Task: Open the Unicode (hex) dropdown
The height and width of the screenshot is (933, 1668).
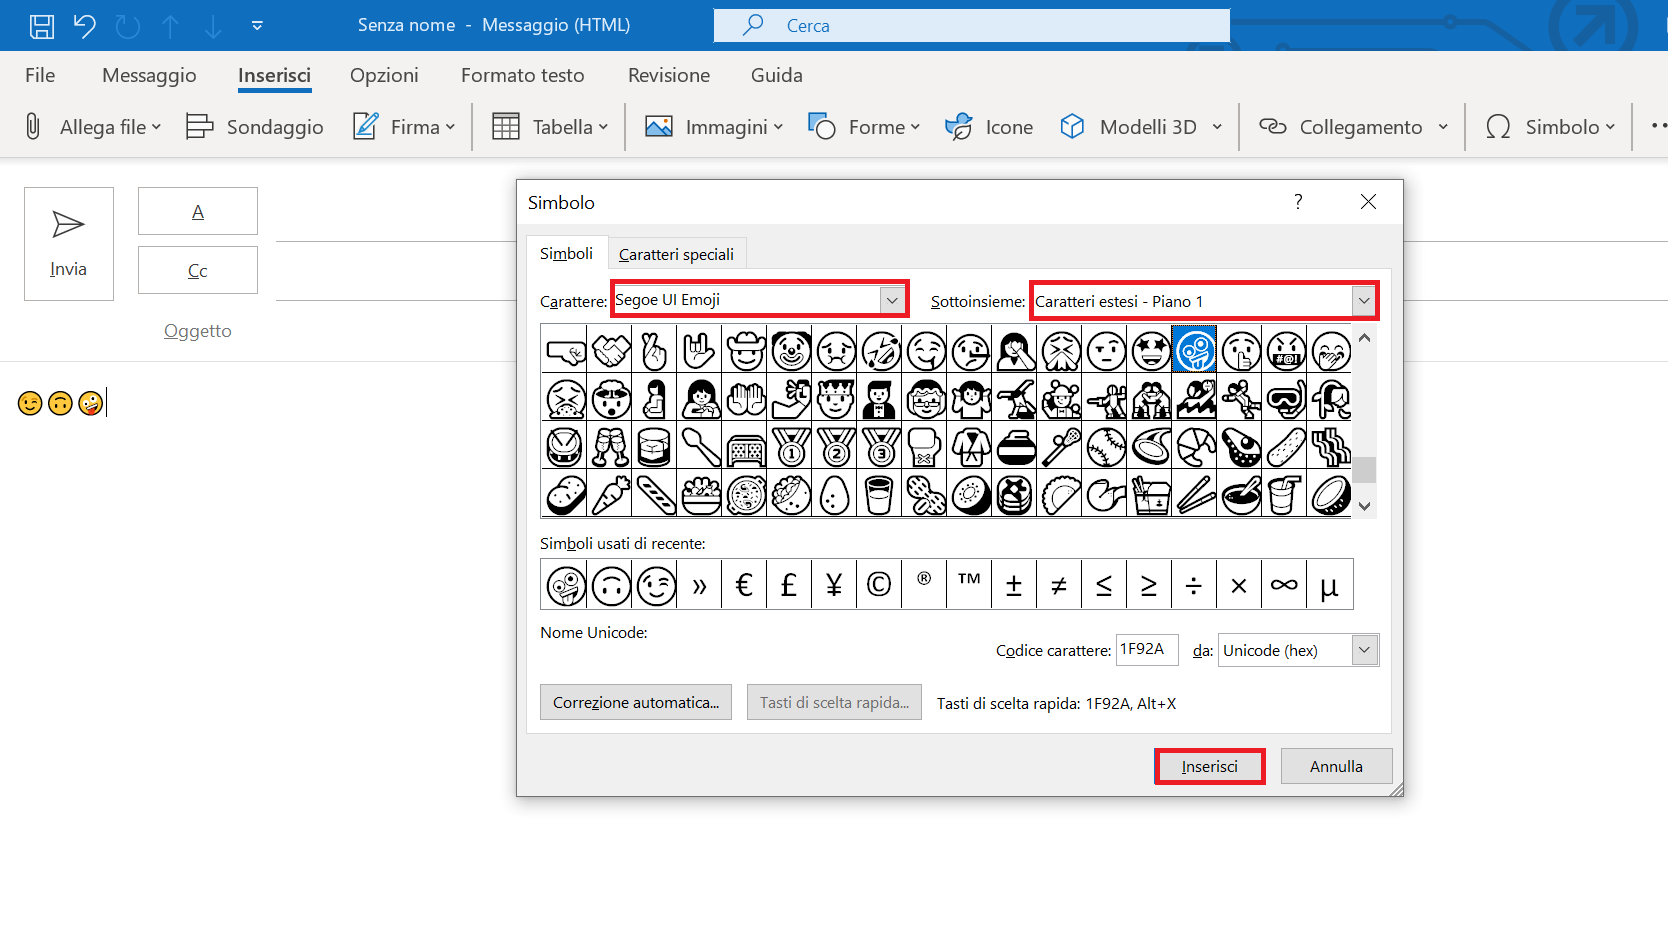Action: (x=1364, y=650)
